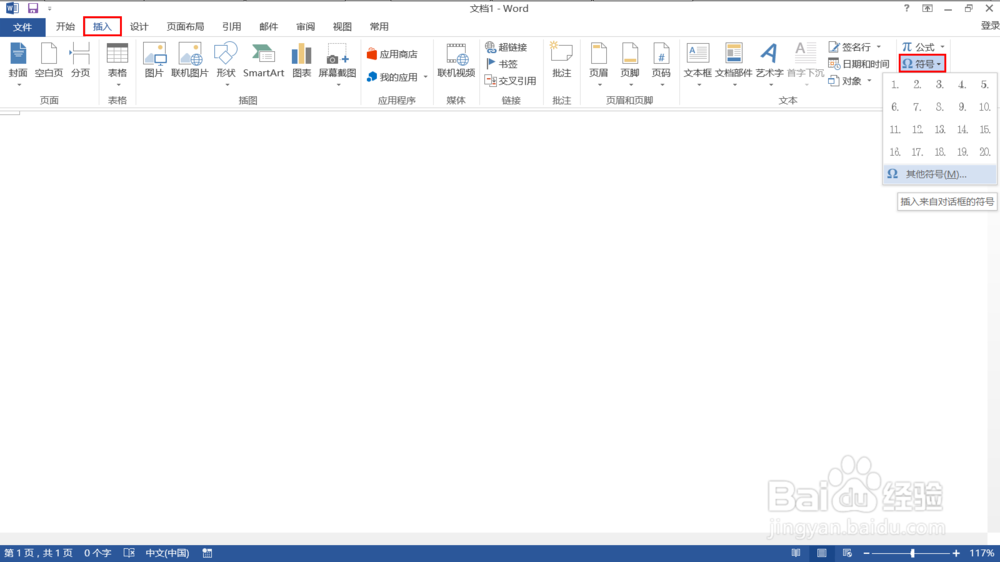Insert WordArt (艺术字)

[x=769, y=64]
